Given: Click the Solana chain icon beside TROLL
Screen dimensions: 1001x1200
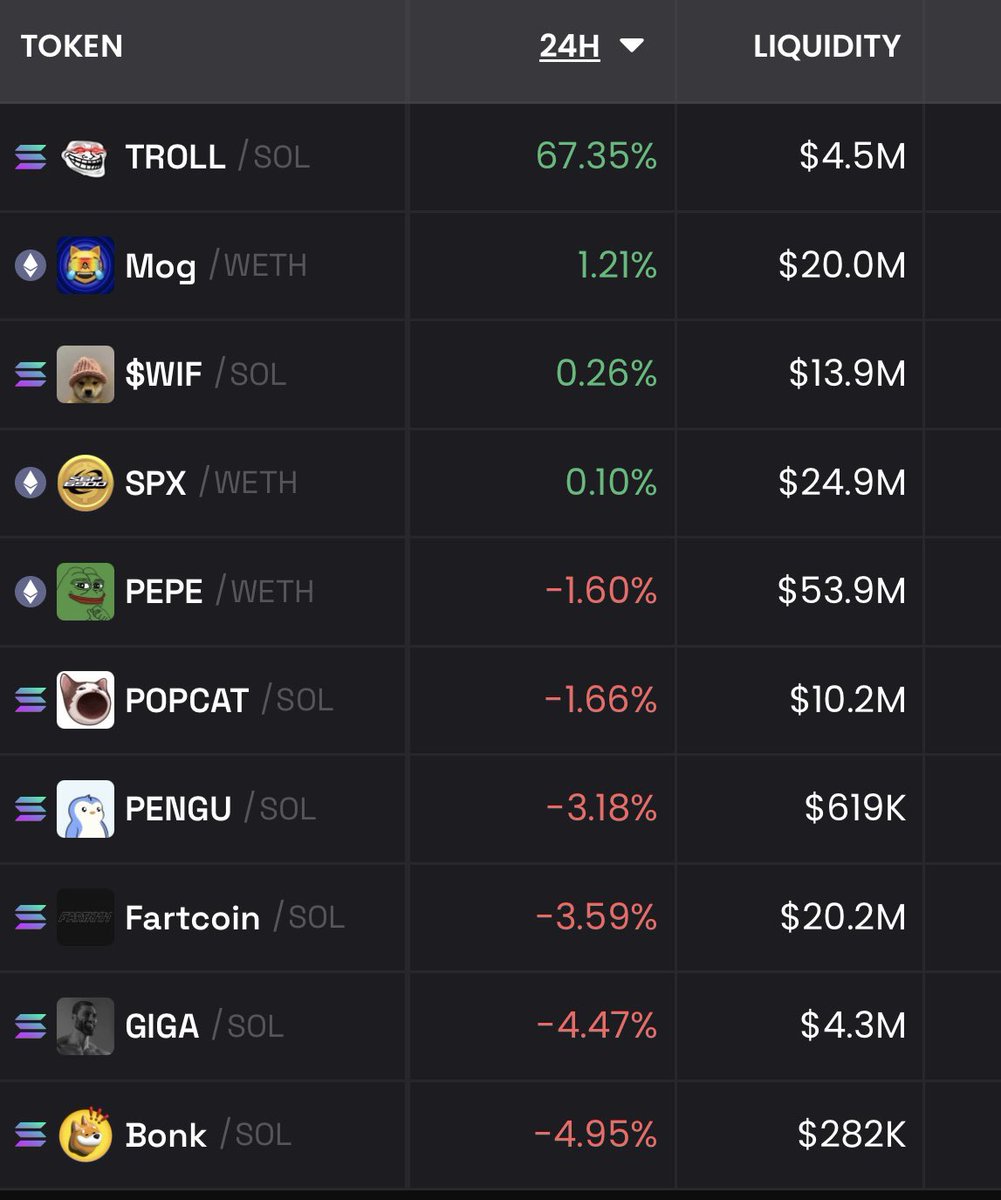Looking at the screenshot, I should click(30, 157).
